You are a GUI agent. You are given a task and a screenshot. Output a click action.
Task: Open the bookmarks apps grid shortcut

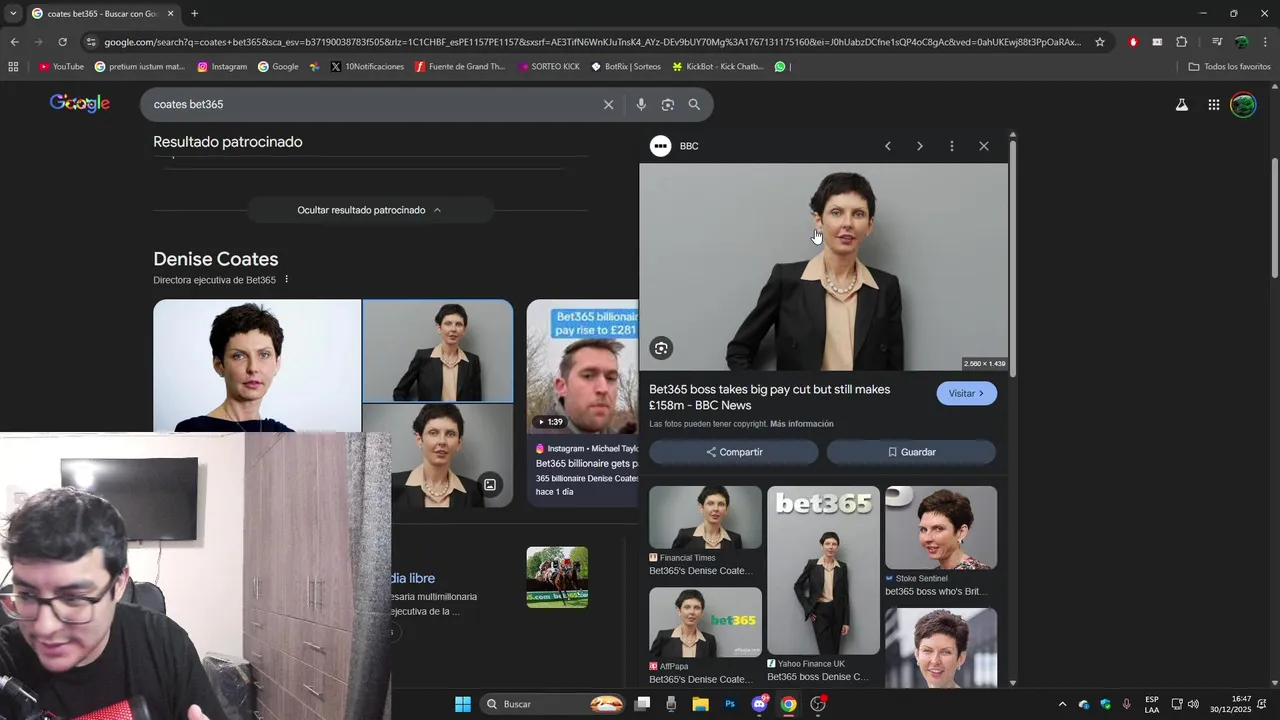pos(13,67)
